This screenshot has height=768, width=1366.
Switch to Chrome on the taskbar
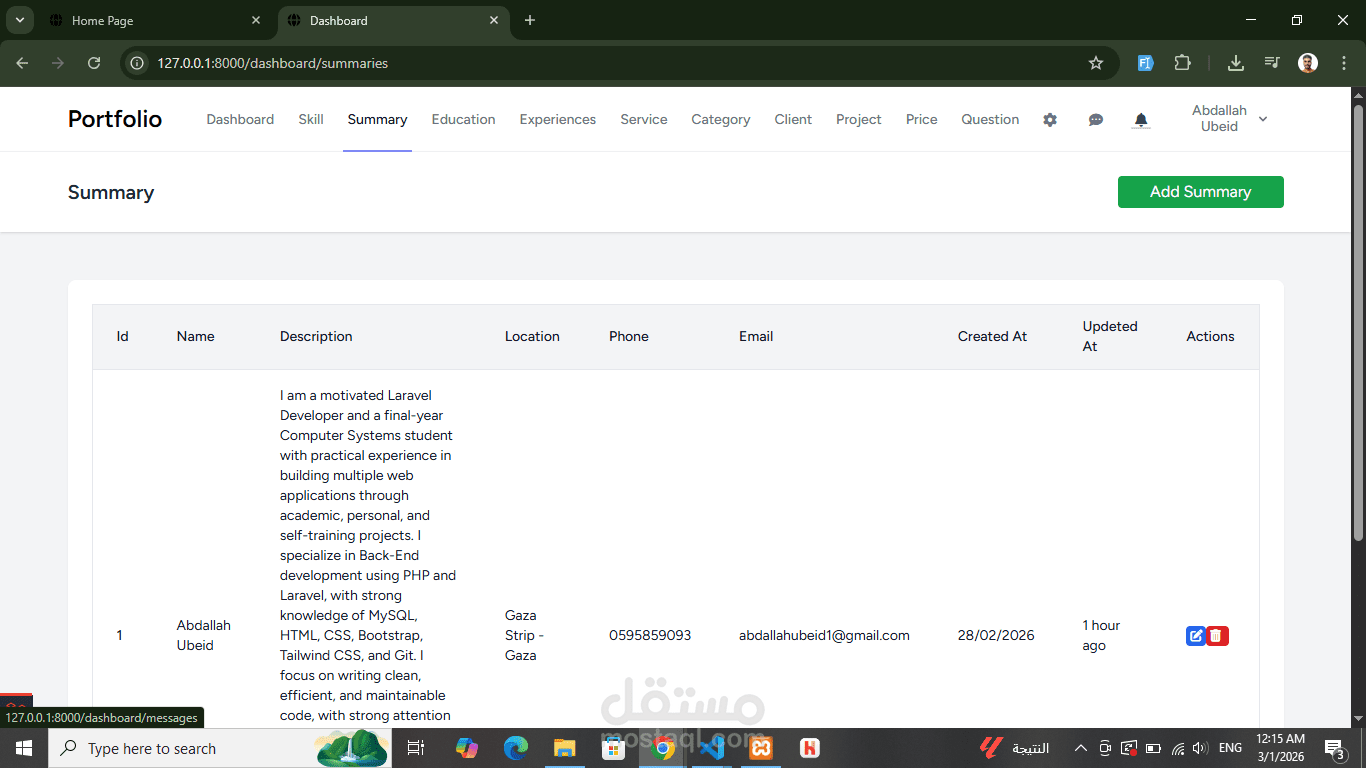[664, 748]
